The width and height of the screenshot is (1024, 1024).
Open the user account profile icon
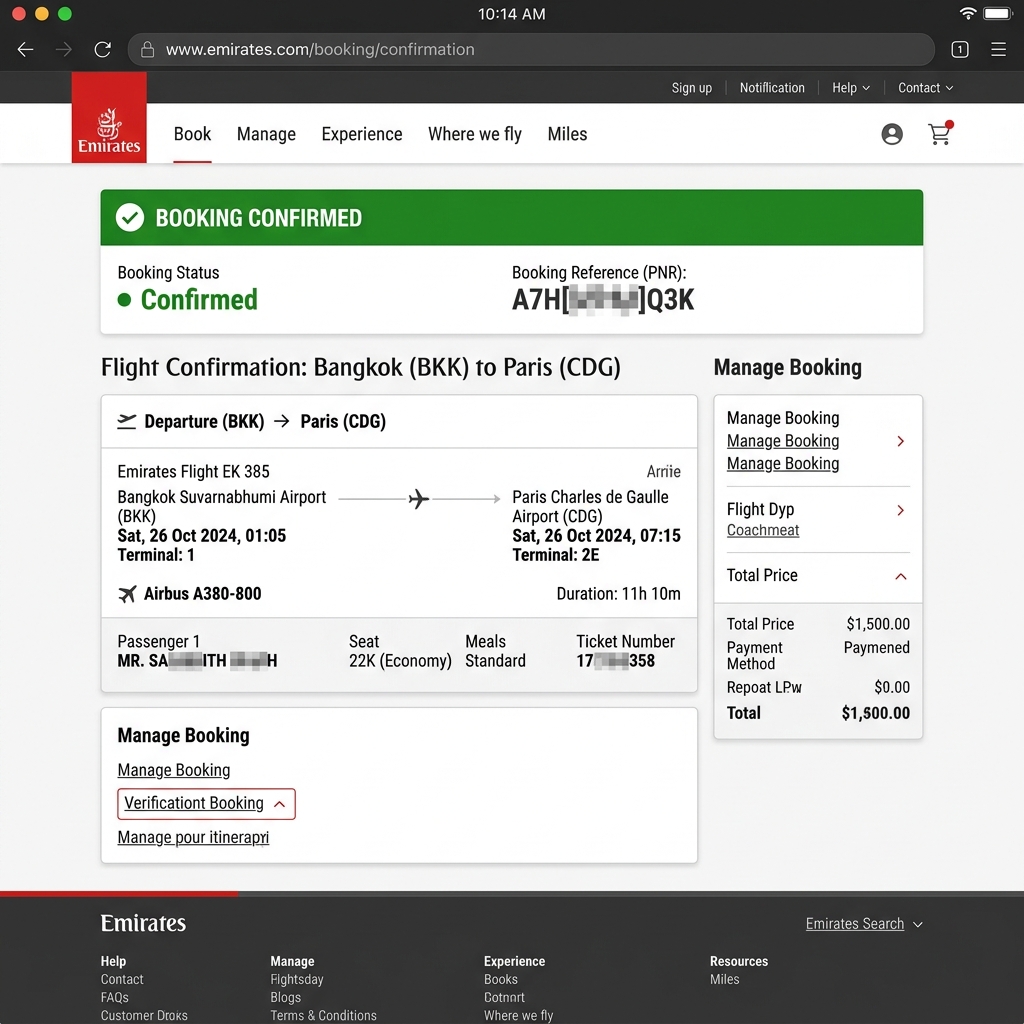tap(891, 134)
